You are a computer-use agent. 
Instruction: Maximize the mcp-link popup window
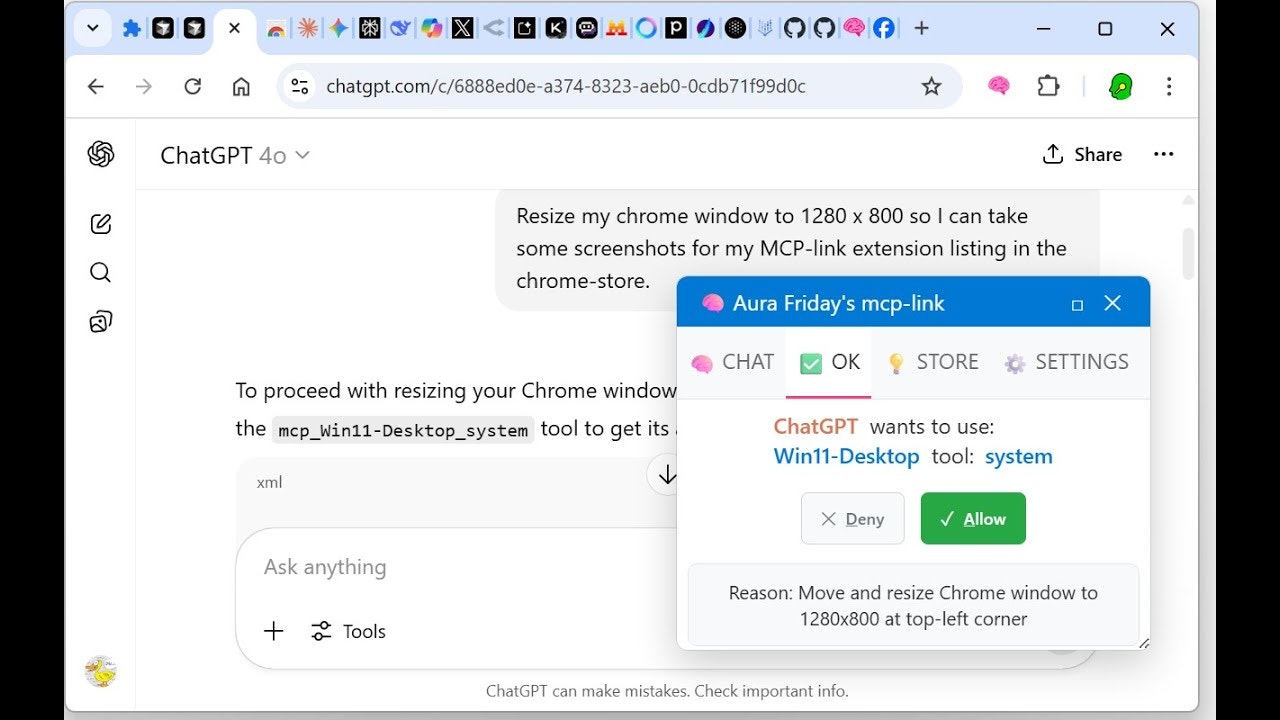[1077, 305]
